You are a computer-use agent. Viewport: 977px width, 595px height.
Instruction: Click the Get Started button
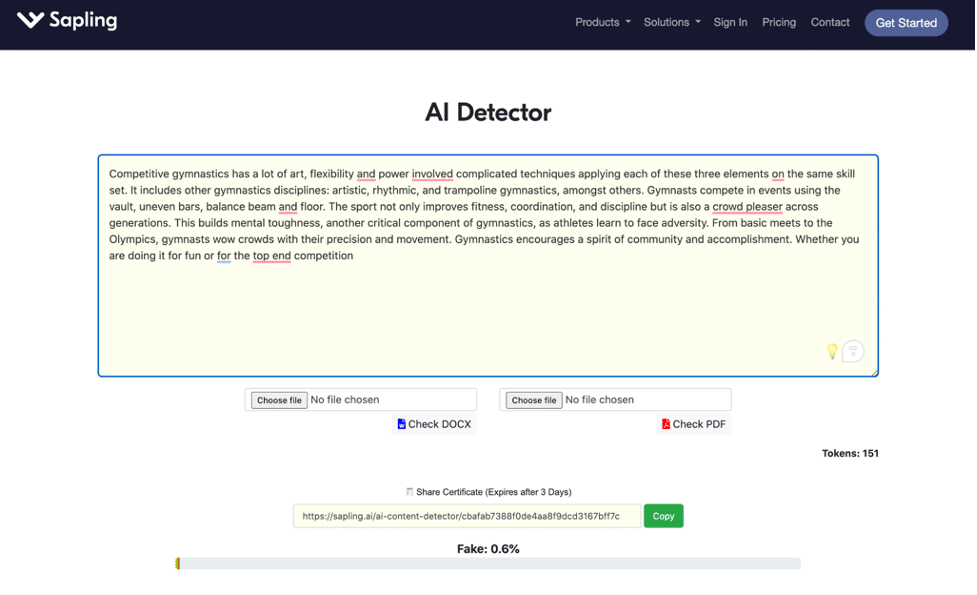tap(906, 22)
